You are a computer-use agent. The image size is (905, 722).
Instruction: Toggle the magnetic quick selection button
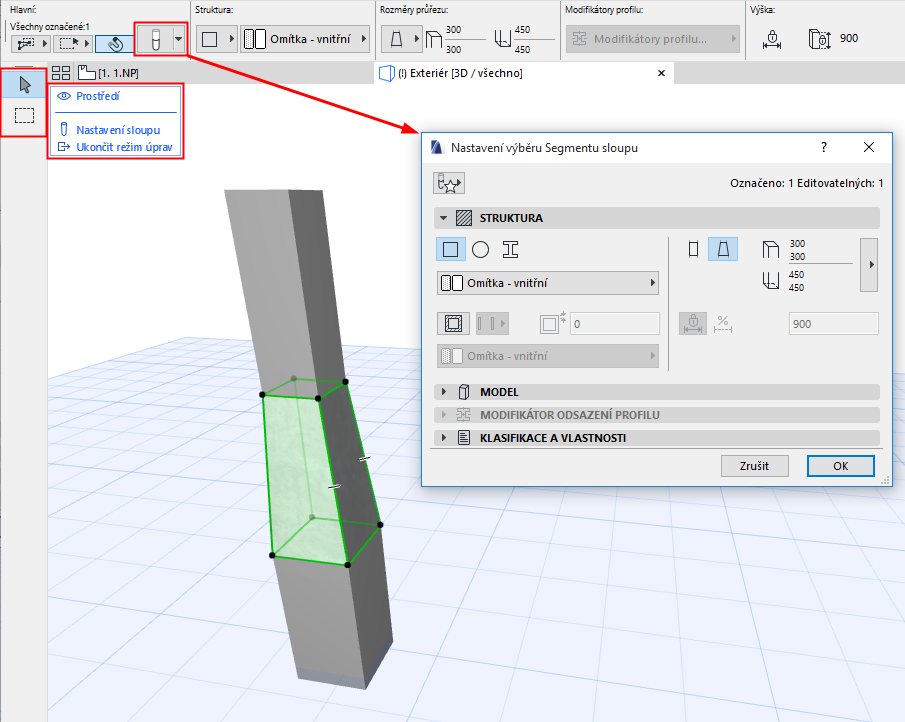coord(115,43)
